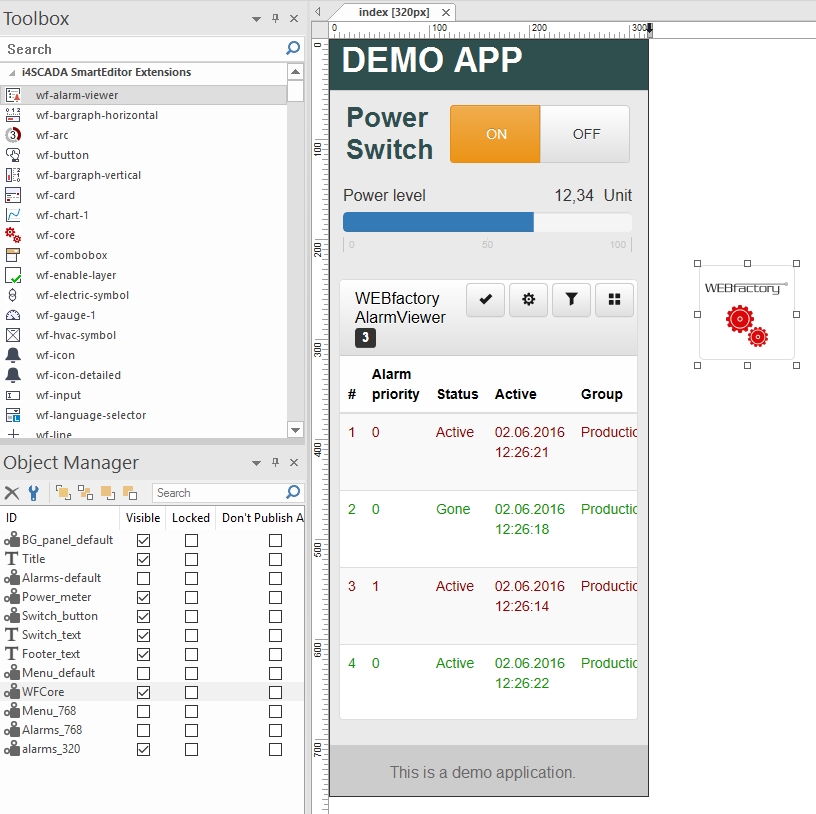The height and width of the screenshot is (814, 816).
Task: Enable visibility for Menu_default
Action: (144, 673)
